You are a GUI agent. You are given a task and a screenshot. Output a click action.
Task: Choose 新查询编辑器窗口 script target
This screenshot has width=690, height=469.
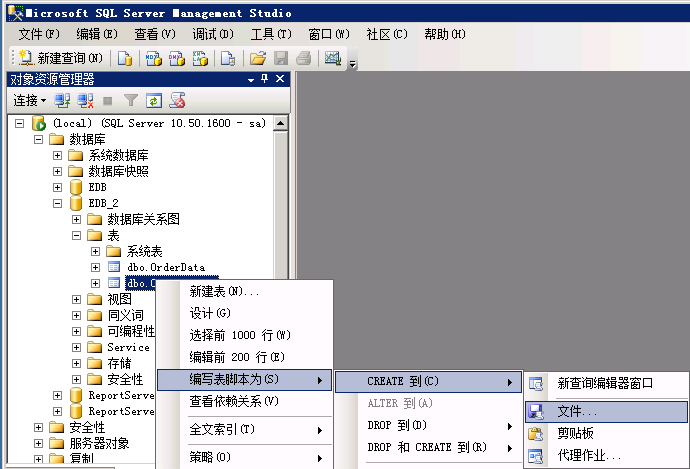pos(606,384)
